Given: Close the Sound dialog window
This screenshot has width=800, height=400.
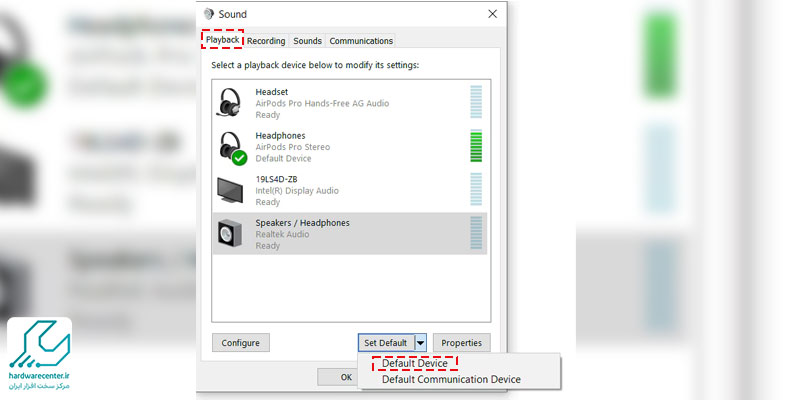Looking at the screenshot, I should tap(492, 14).
